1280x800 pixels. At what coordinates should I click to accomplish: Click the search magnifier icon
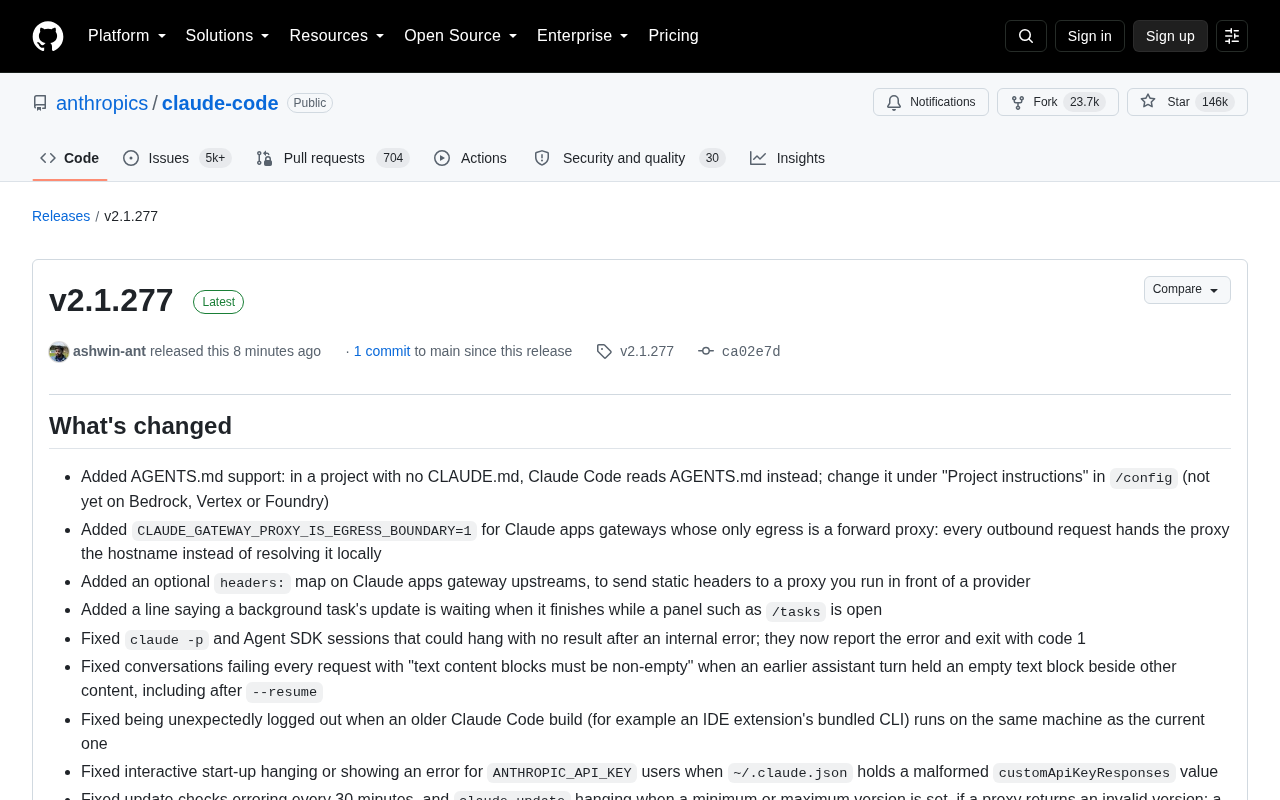click(1026, 36)
